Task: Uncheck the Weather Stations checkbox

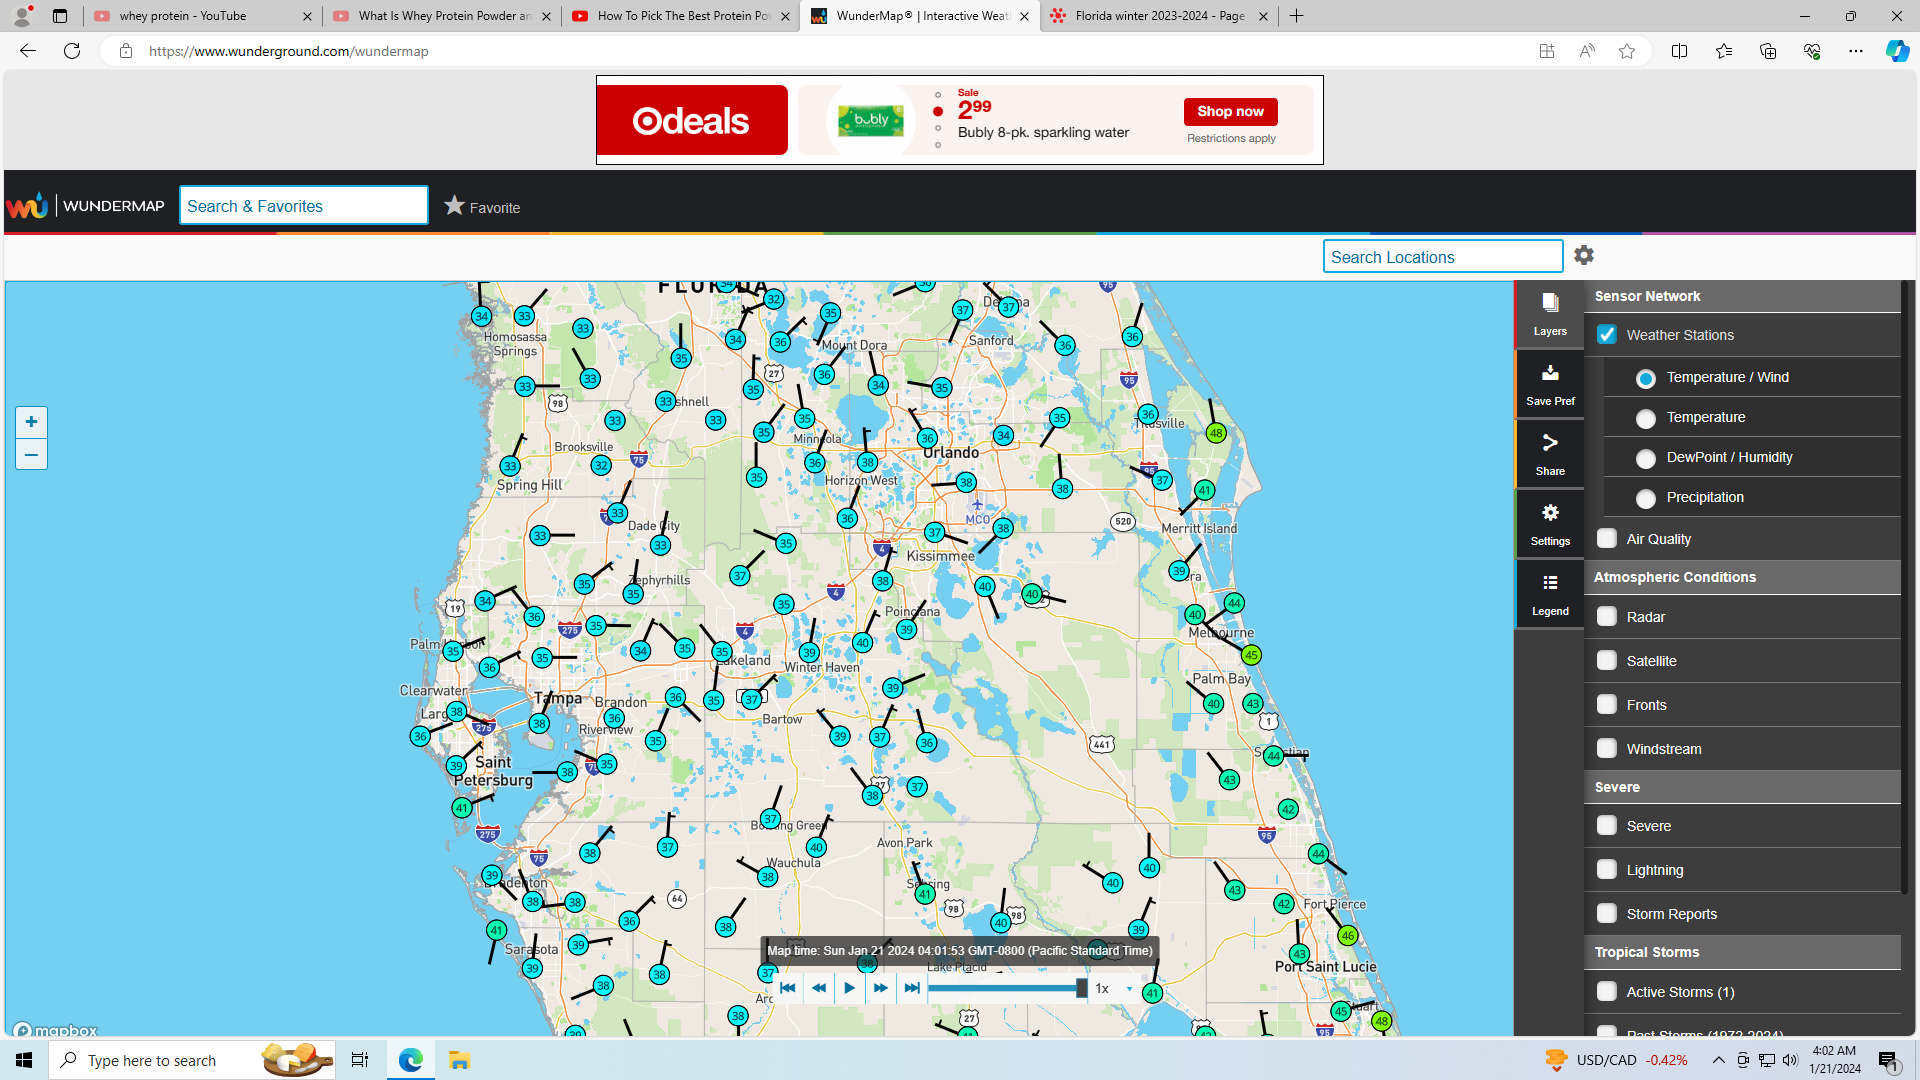Action: [1606, 335]
